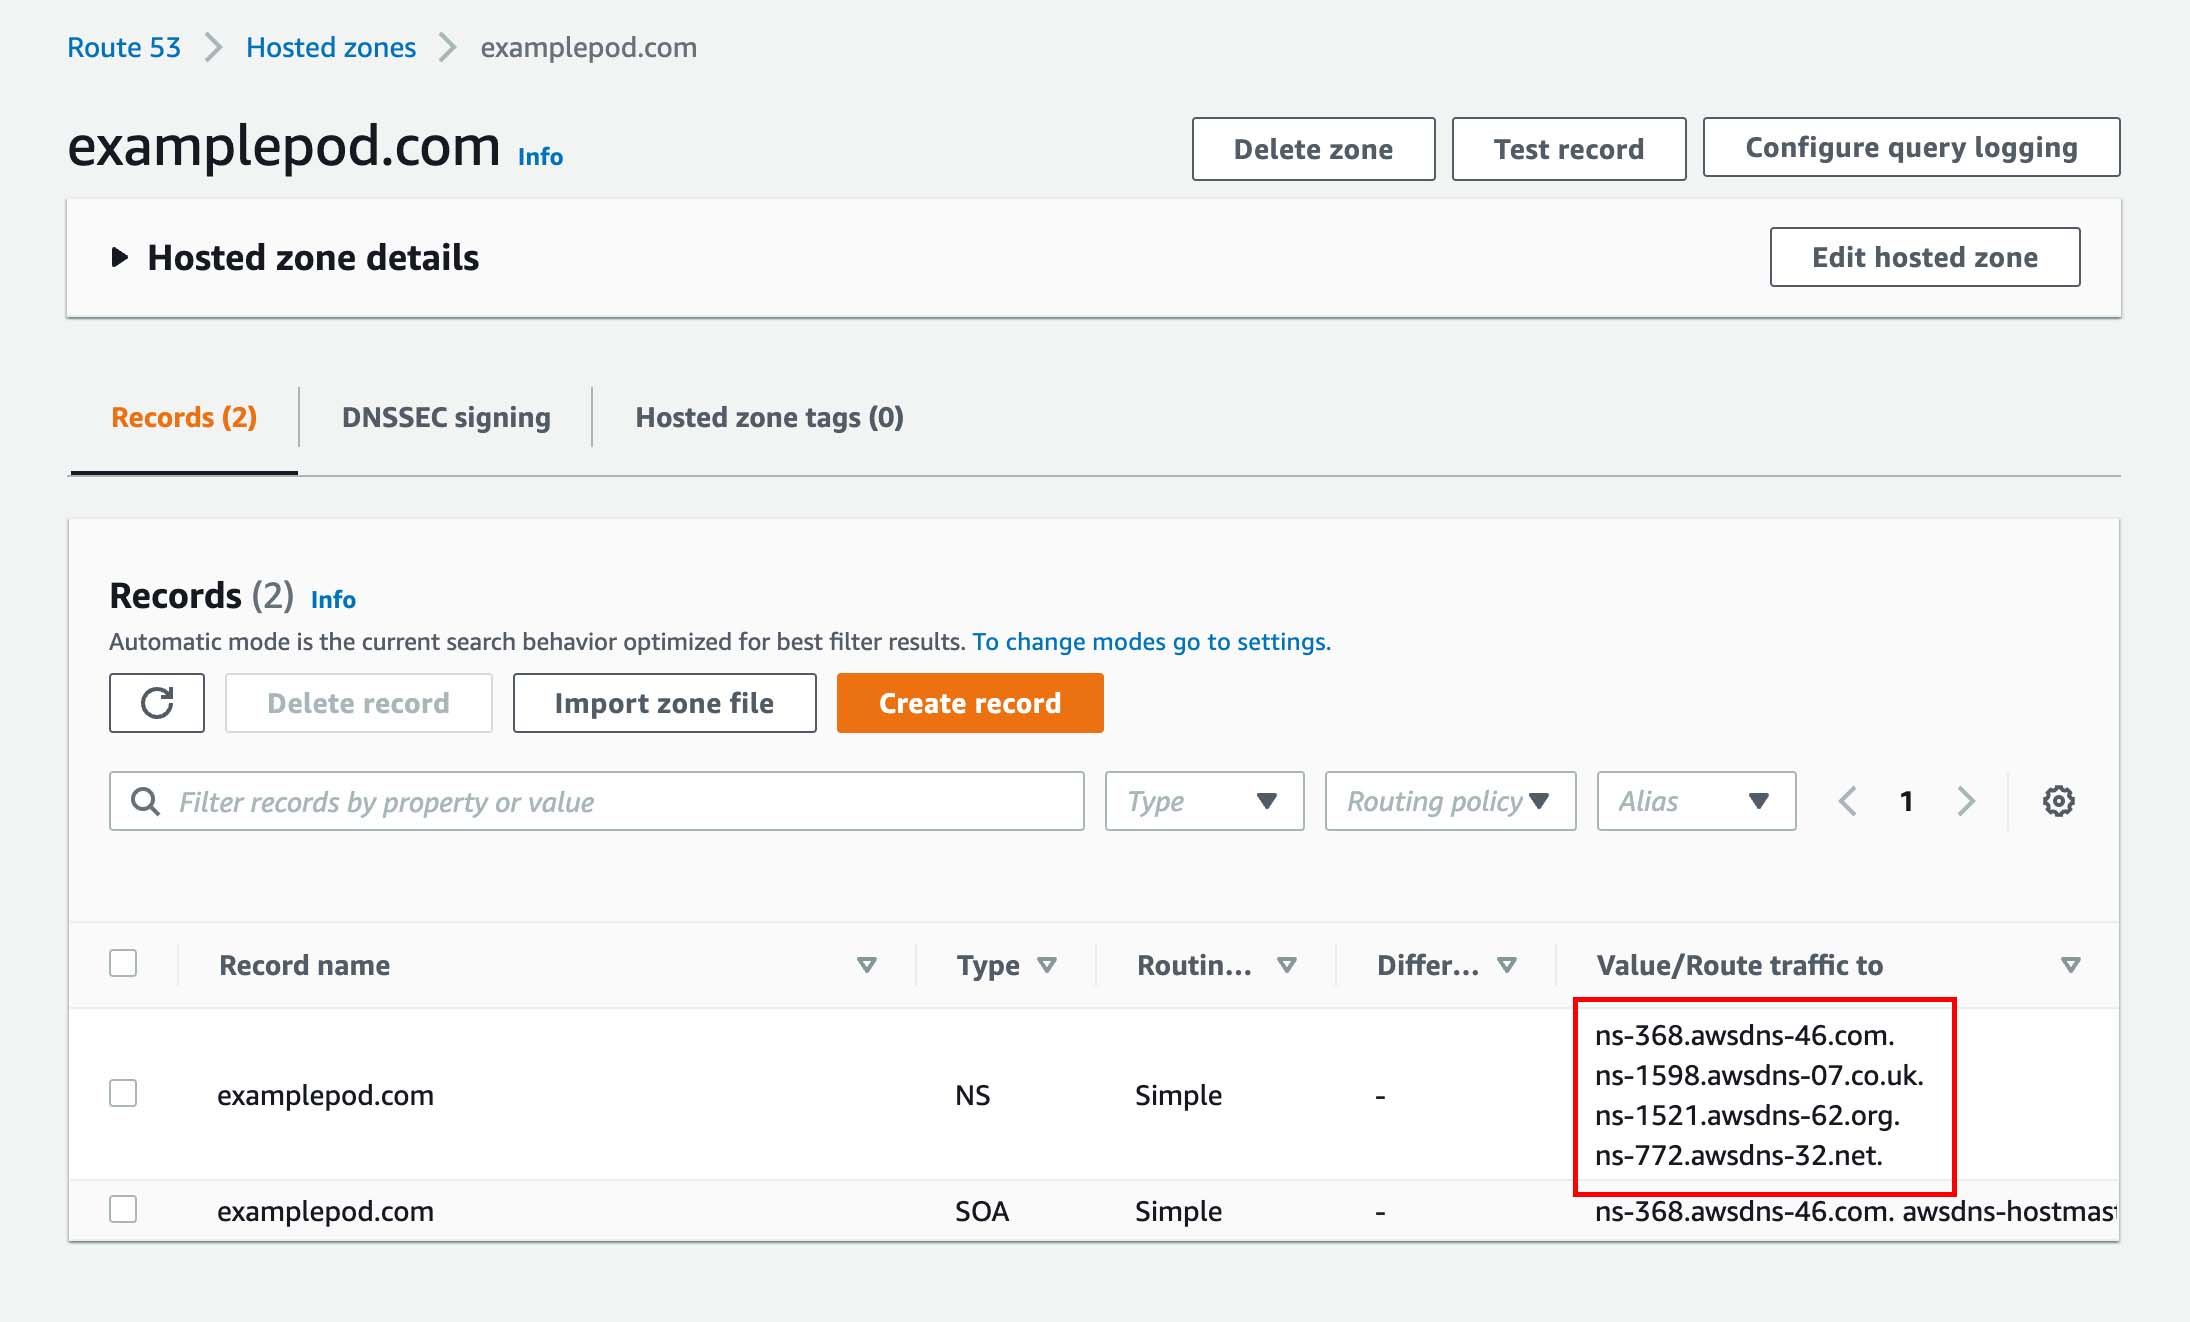Image resolution: width=2190 pixels, height=1322 pixels.
Task: Check the SOA record examplepod.com checkbox
Action: point(123,1209)
